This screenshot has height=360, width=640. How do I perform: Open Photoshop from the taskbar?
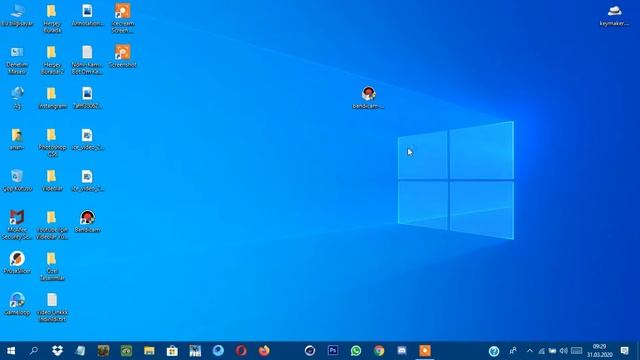coord(333,351)
